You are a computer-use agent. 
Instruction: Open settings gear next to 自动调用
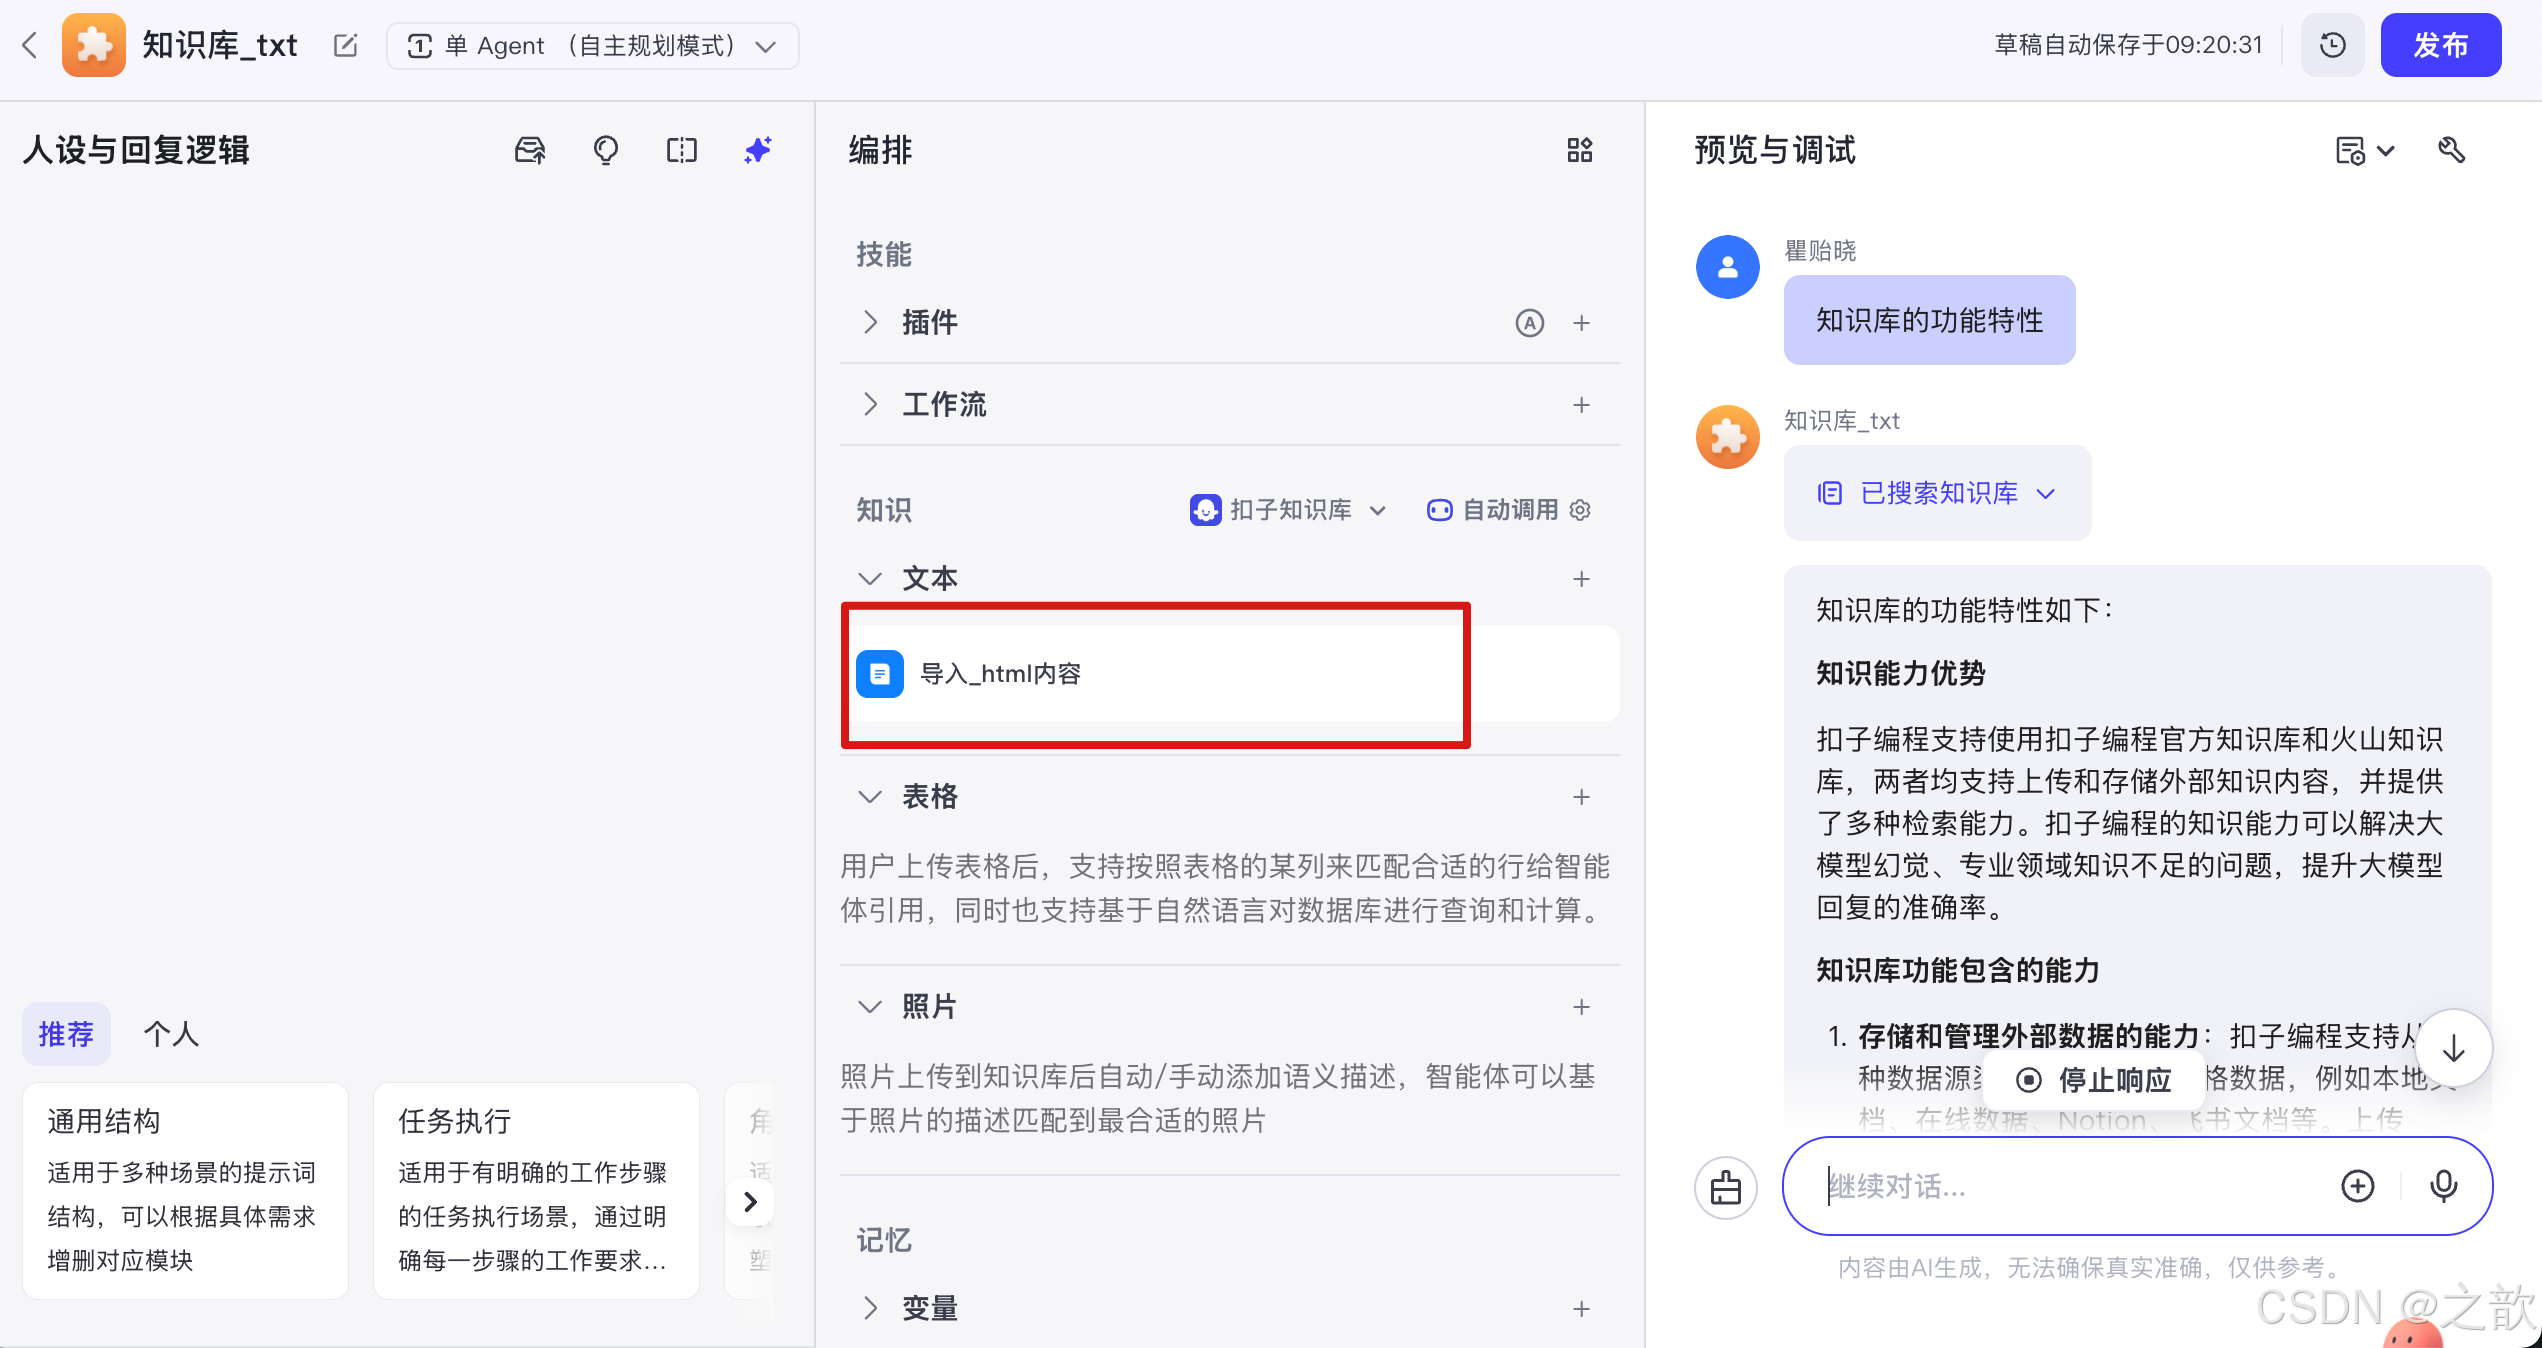point(1580,510)
